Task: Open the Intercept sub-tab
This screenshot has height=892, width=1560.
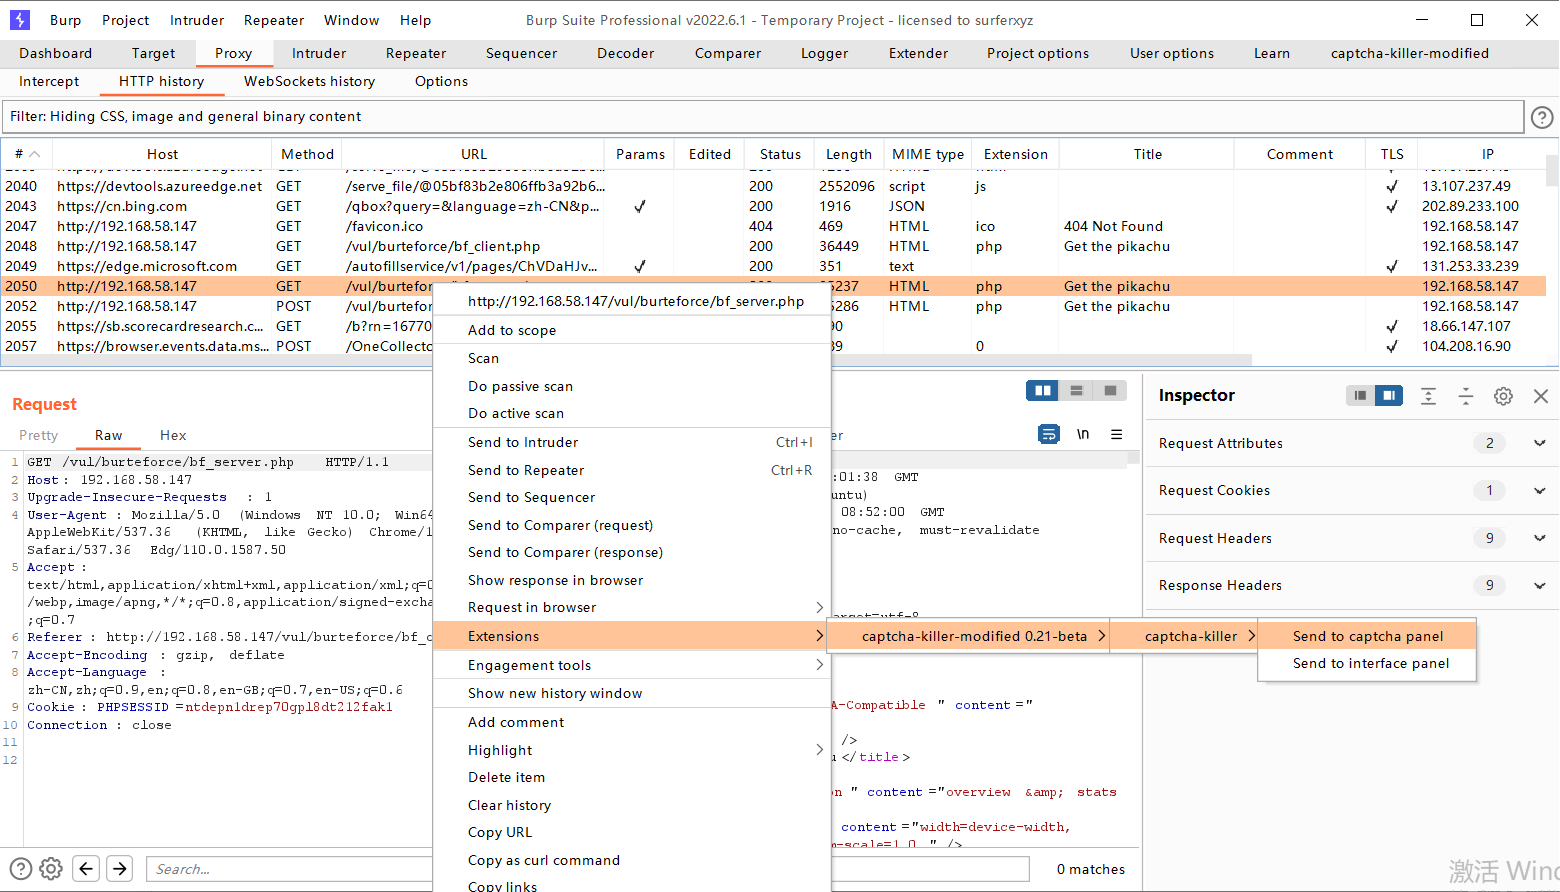Action: click(49, 81)
